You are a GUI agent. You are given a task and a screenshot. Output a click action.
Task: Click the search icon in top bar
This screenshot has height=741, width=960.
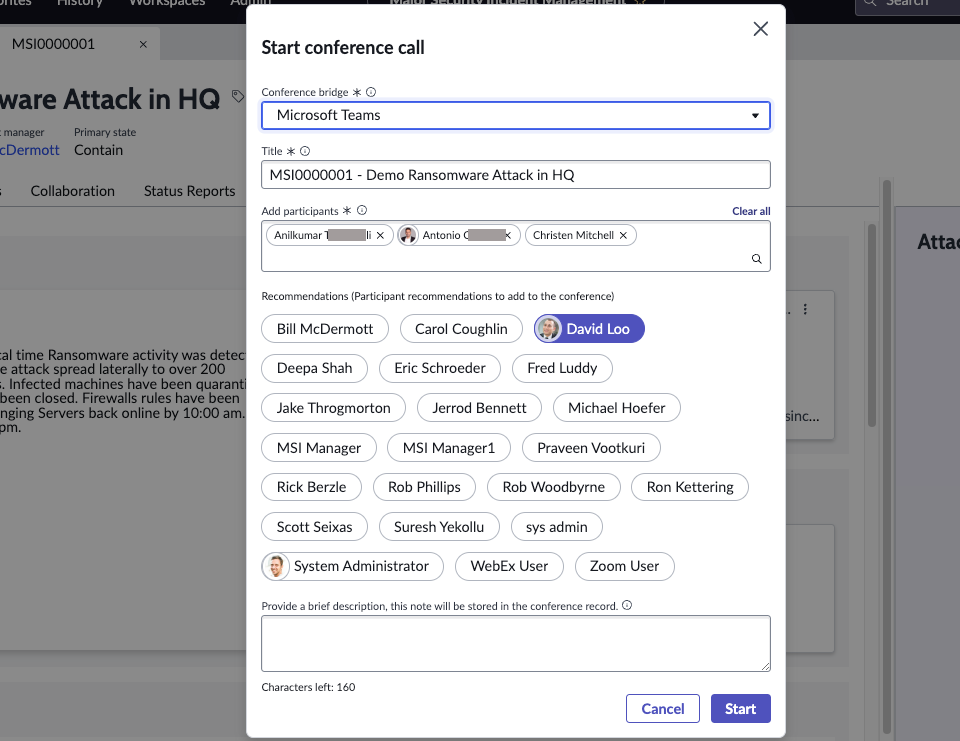coord(870,3)
